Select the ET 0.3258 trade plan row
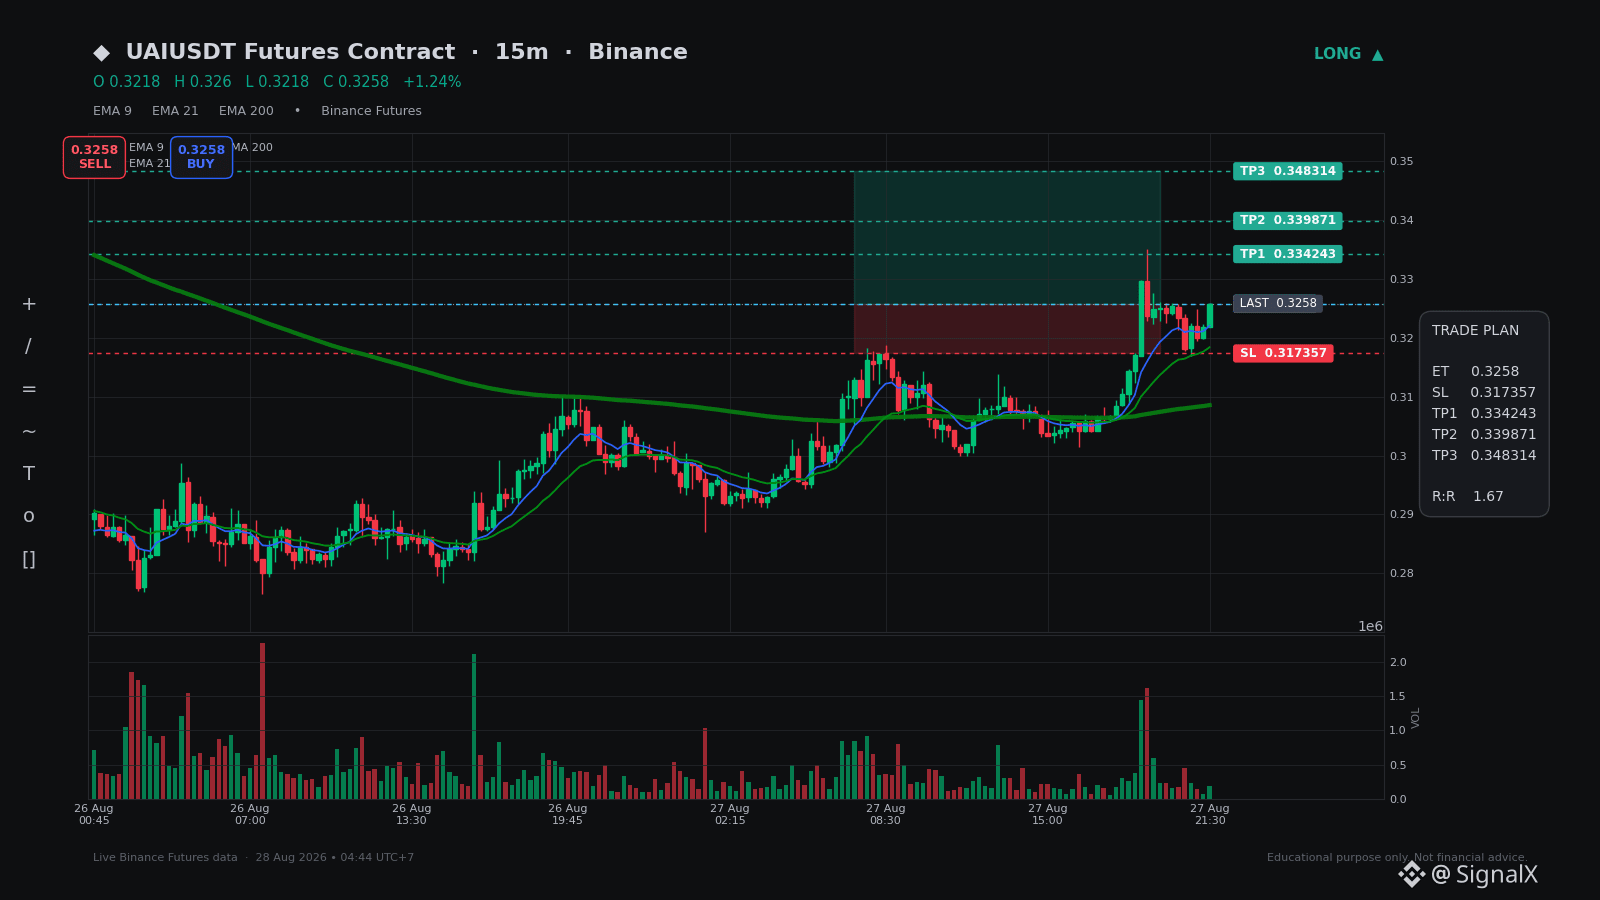Image resolution: width=1600 pixels, height=900 pixels. click(x=1475, y=371)
